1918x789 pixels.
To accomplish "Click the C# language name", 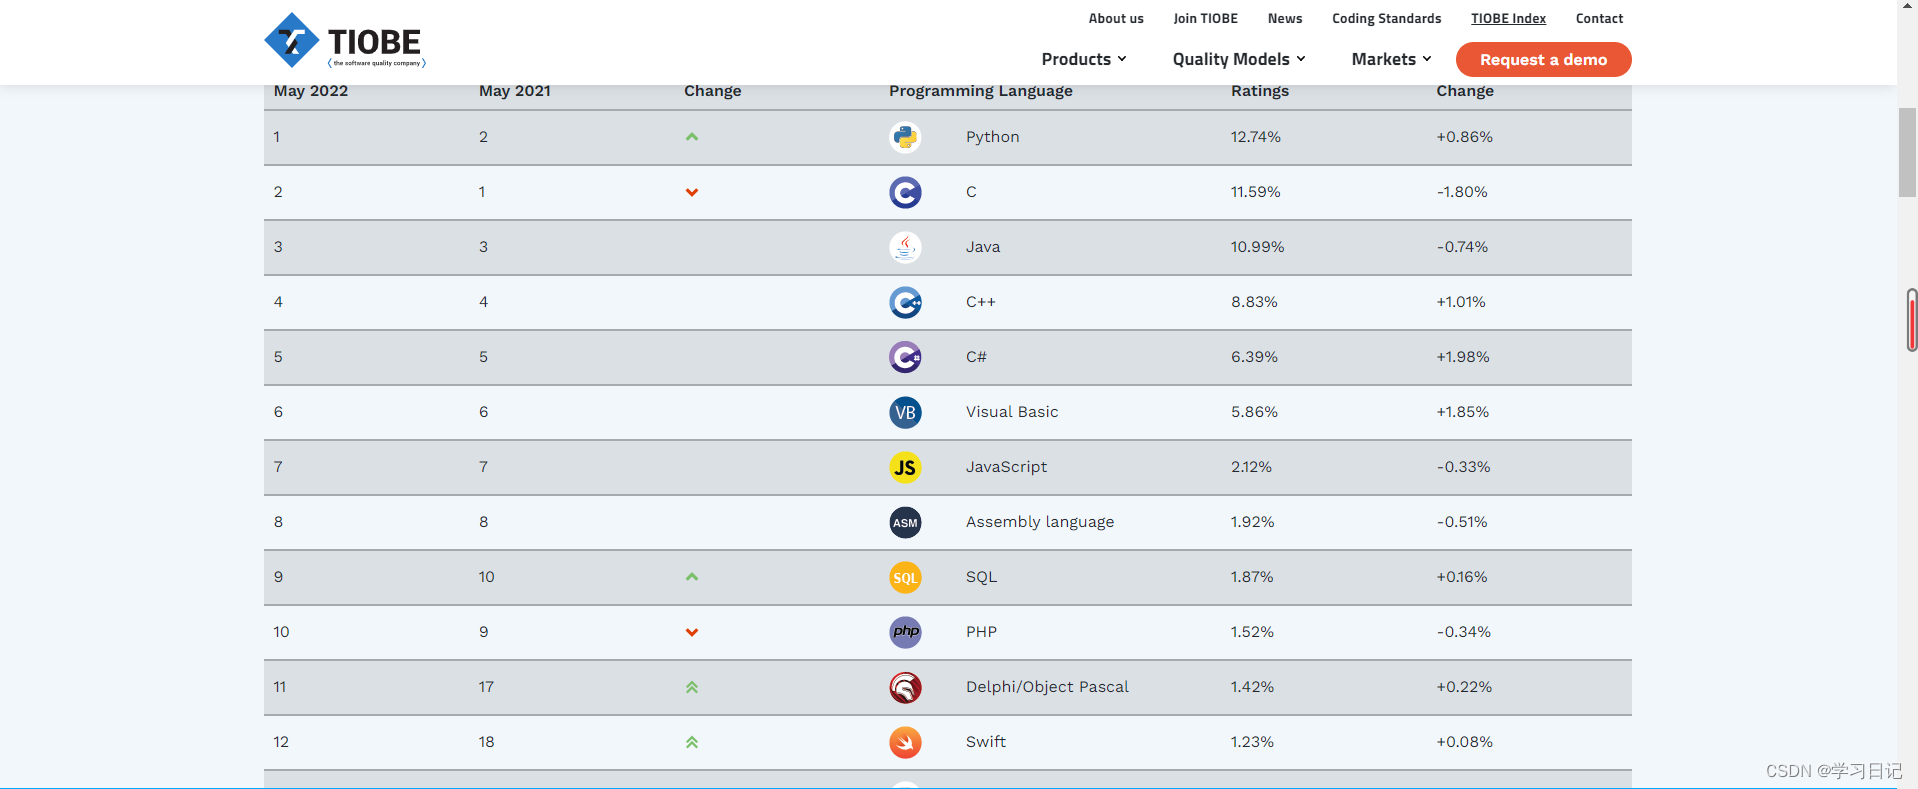I will (976, 357).
